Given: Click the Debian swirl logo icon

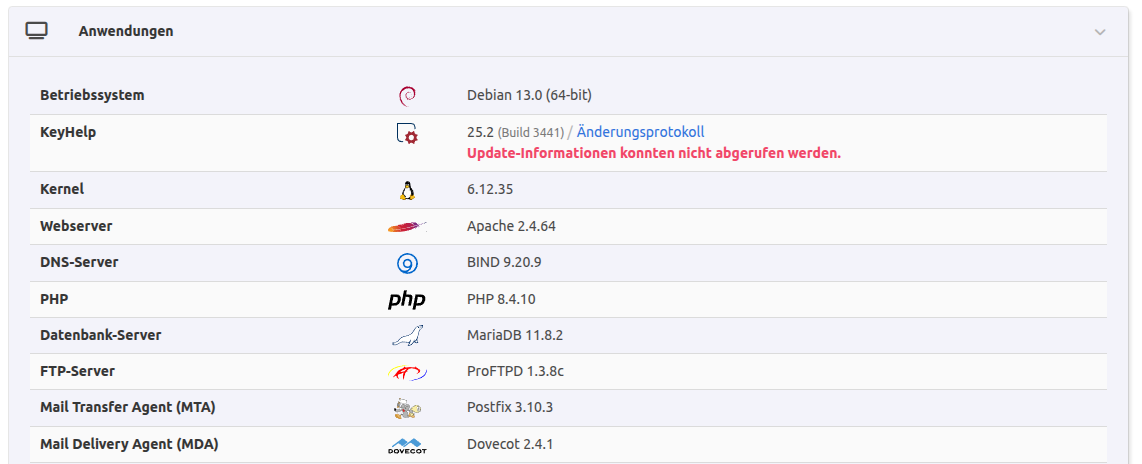Looking at the screenshot, I should [x=407, y=96].
